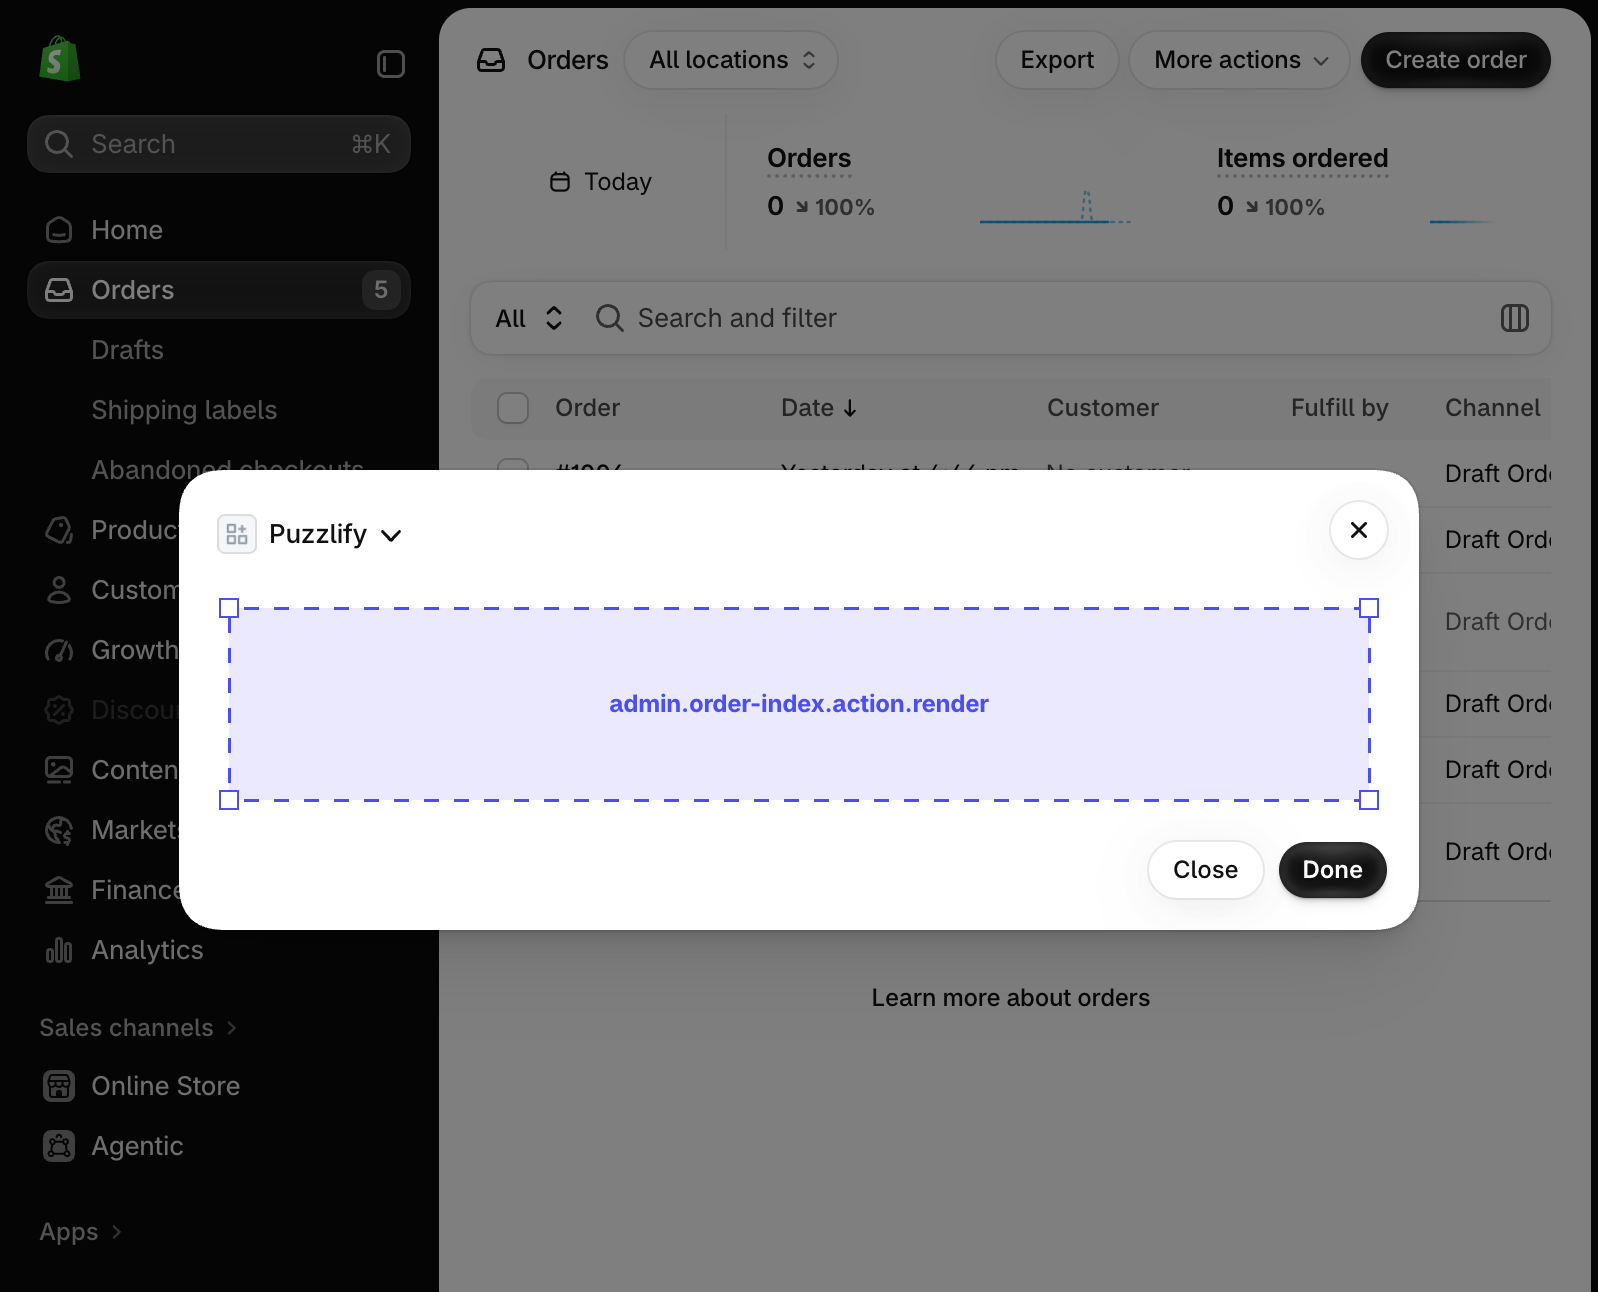Click the Orders metric heading
1598x1292 pixels.
click(809, 158)
